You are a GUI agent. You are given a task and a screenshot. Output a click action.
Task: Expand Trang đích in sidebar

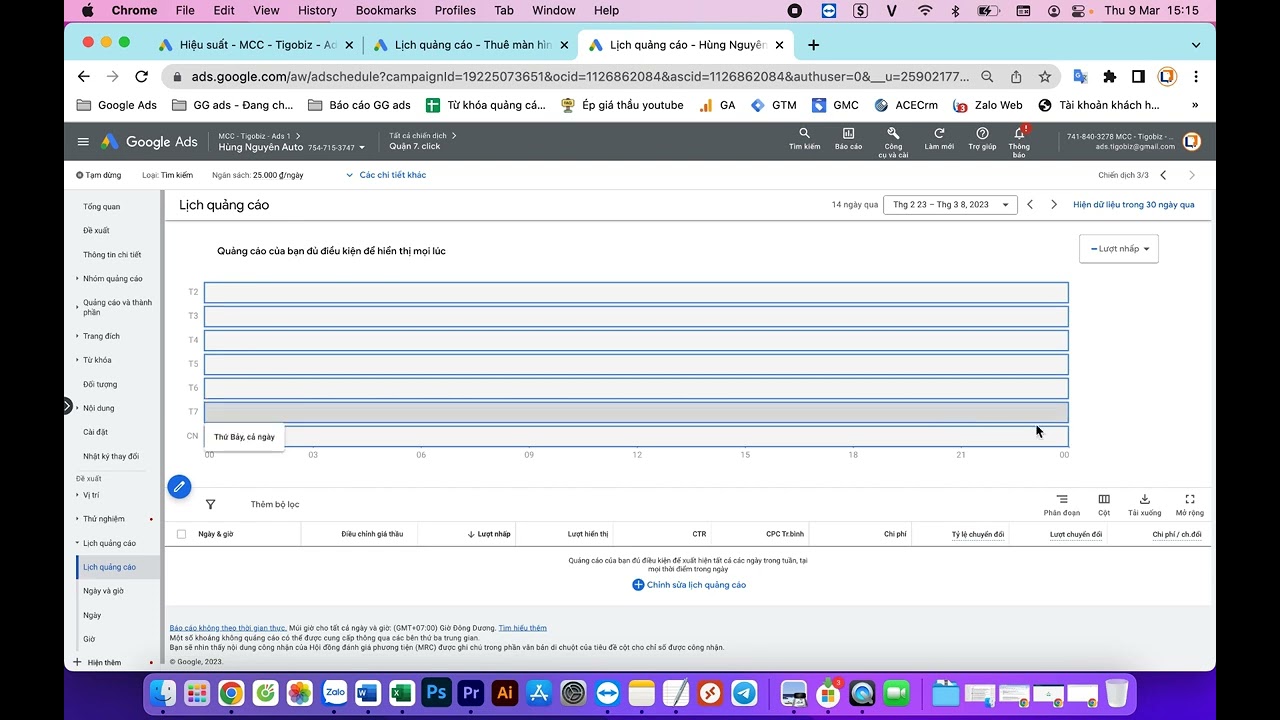(77, 336)
